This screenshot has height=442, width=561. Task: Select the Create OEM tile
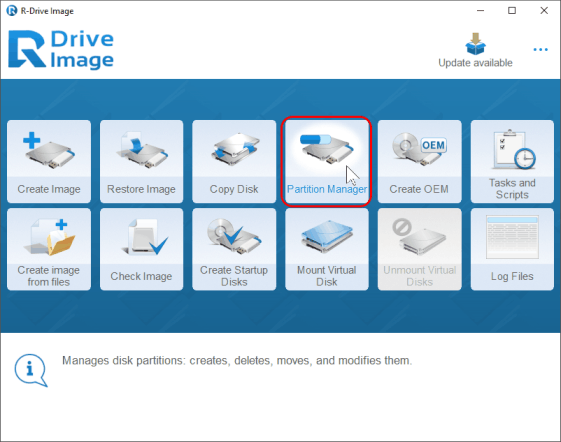(419, 161)
